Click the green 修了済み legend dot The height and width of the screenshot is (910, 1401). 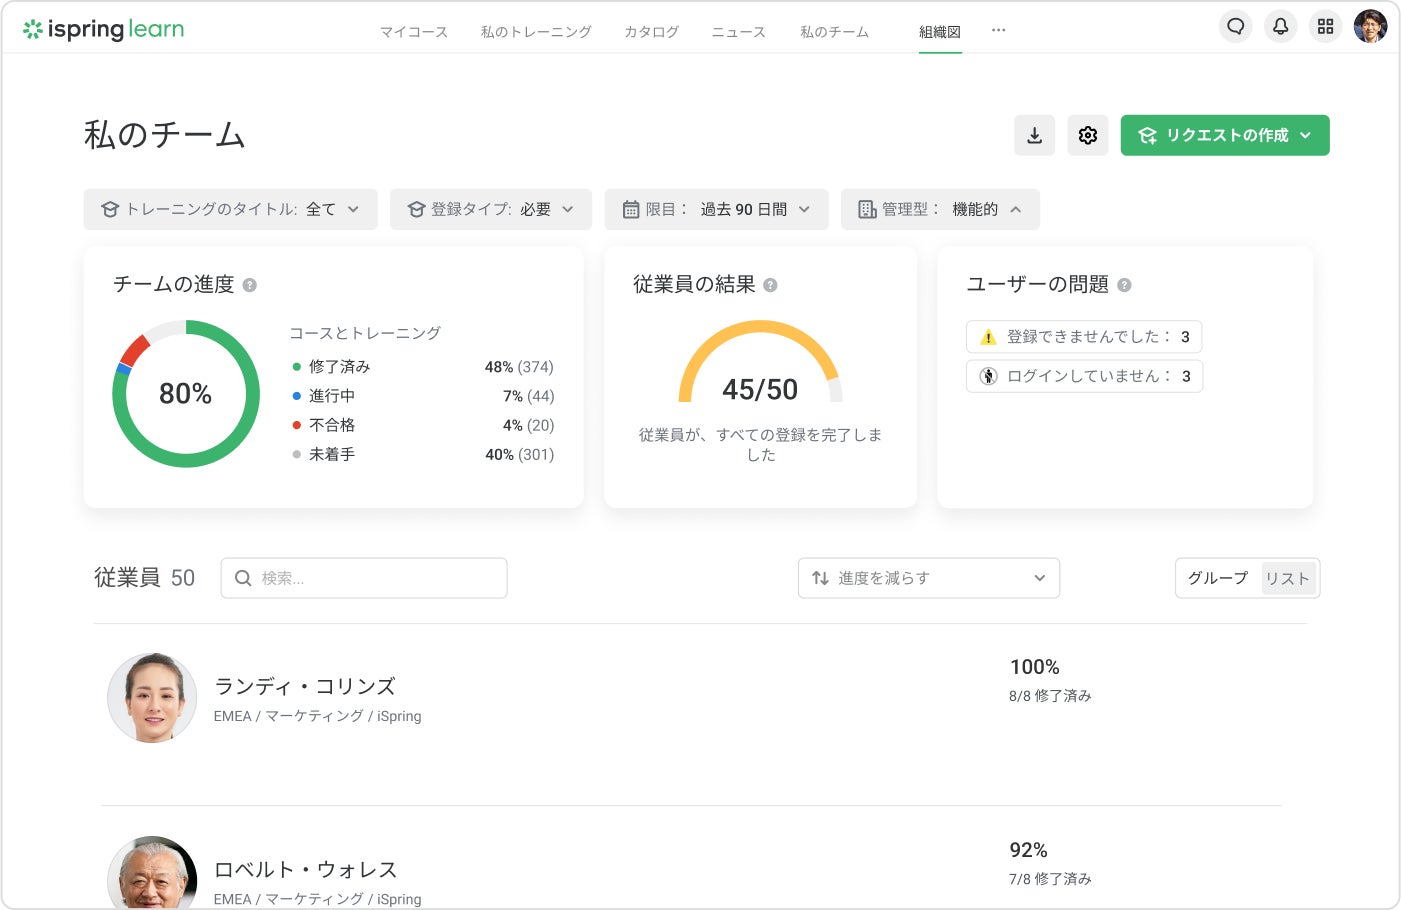coord(296,367)
